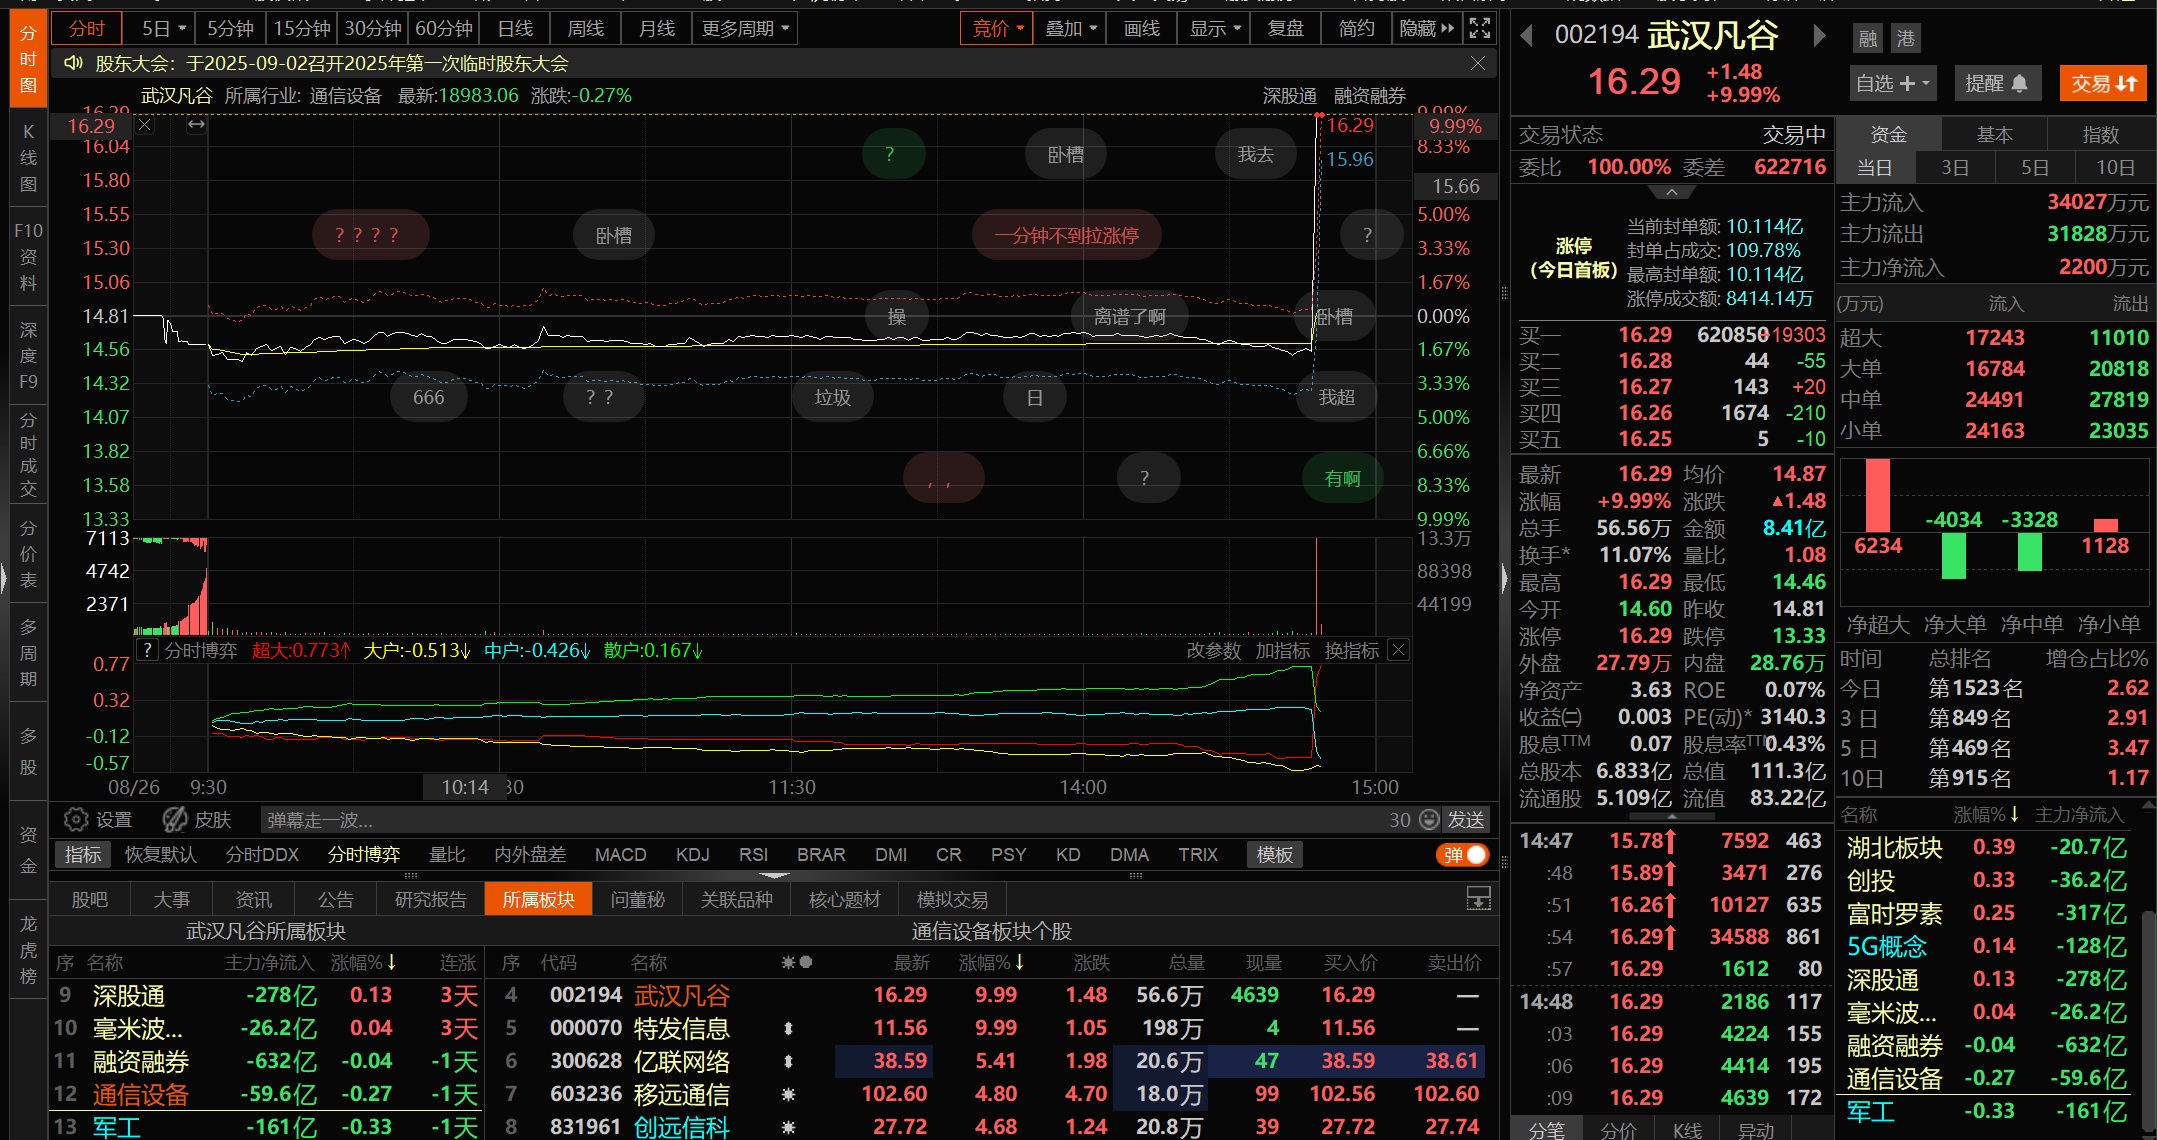
Task: Open 交易 trade panel
Action: click(2103, 83)
